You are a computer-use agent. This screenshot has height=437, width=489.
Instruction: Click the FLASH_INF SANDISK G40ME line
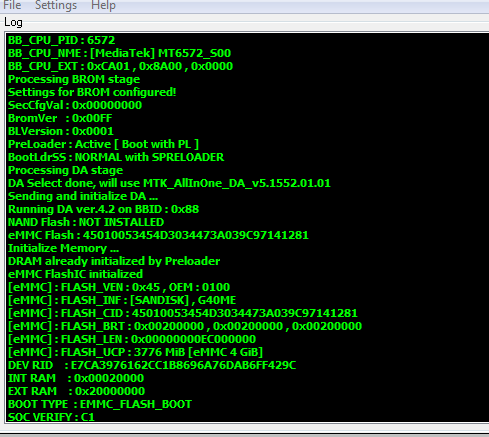pyautogui.click(x=122, y=300)
